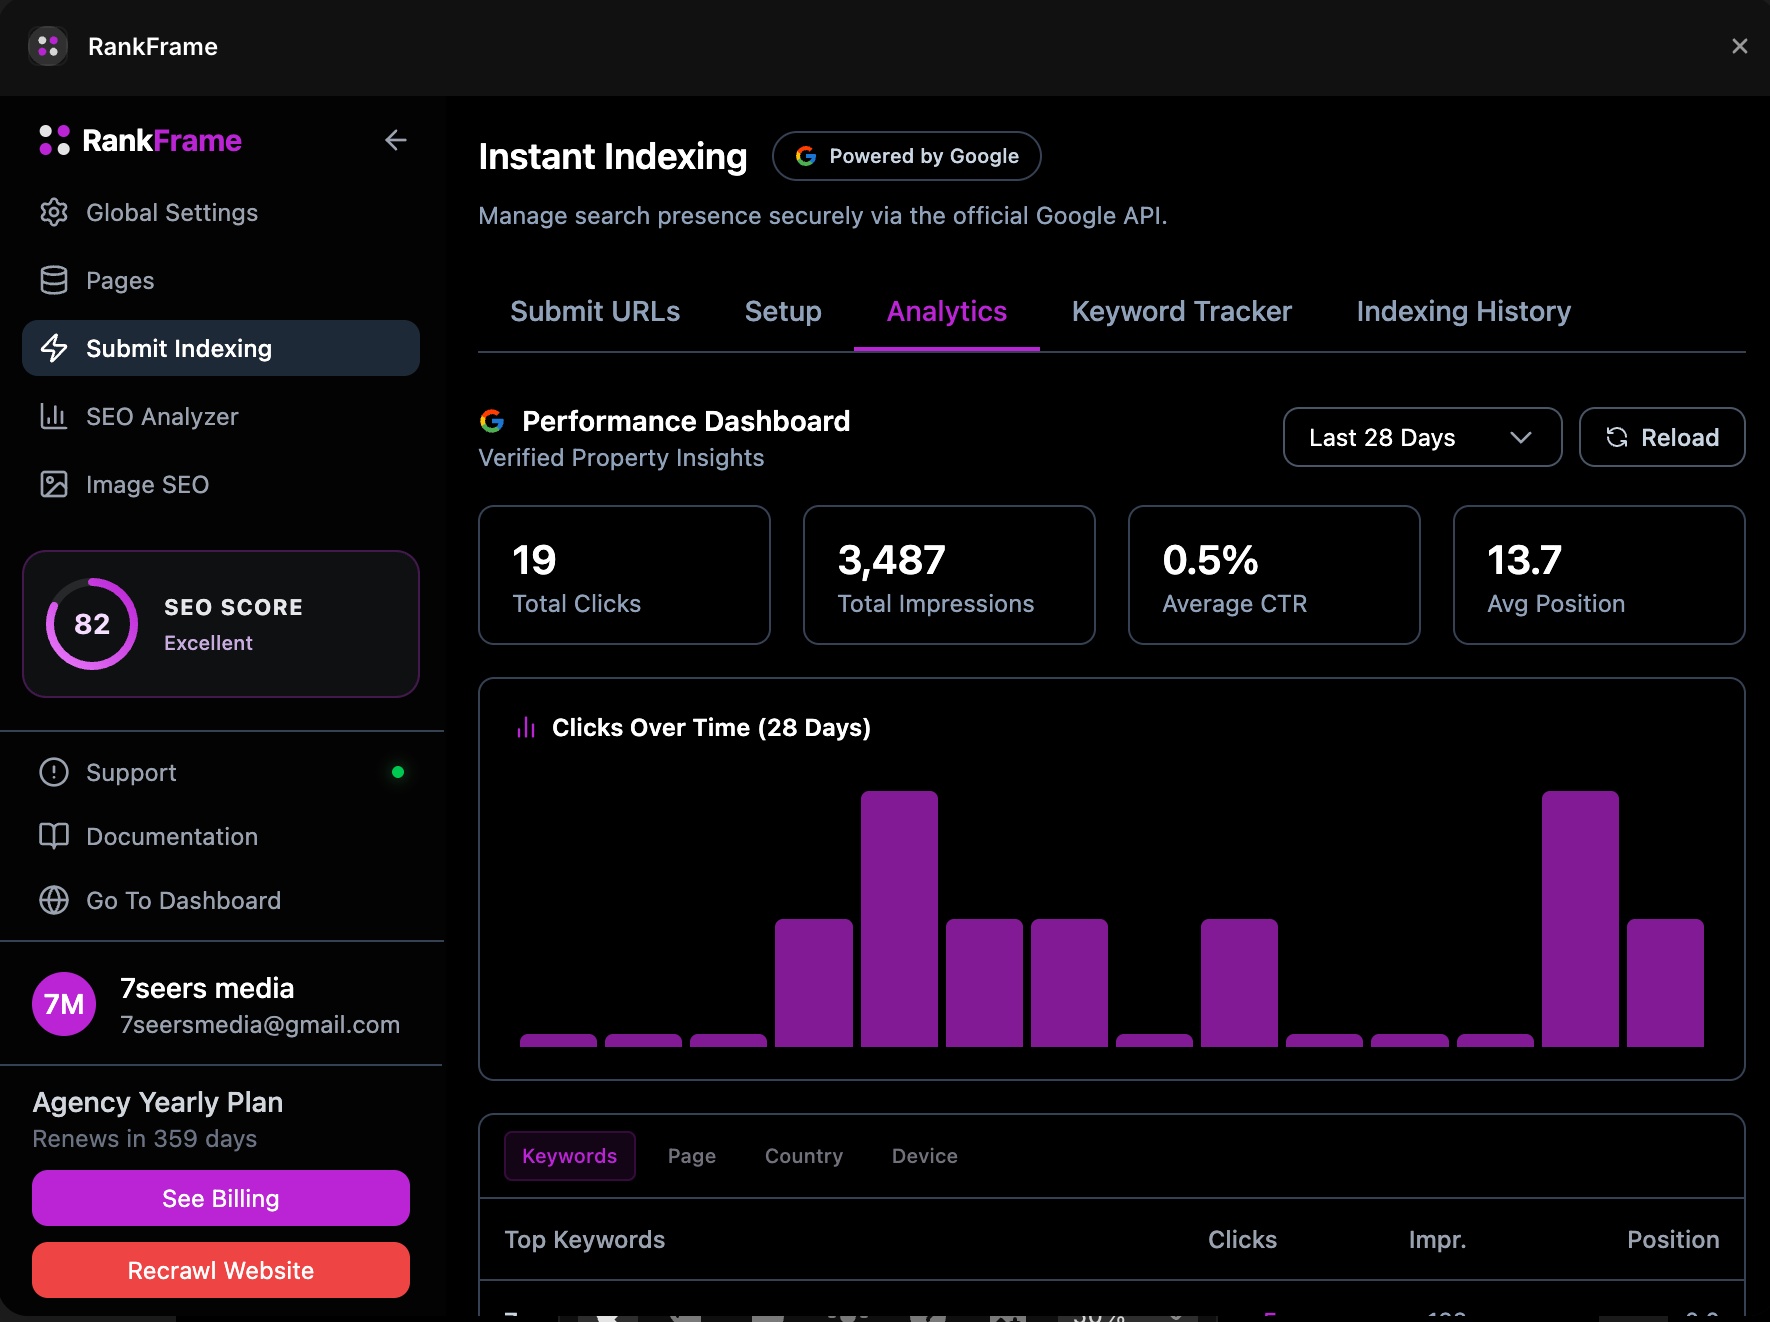The width and height of the screenshot is (1770, 1322).
Task: Select the Keywords filter pill
Action: [x=569, y=1156]
